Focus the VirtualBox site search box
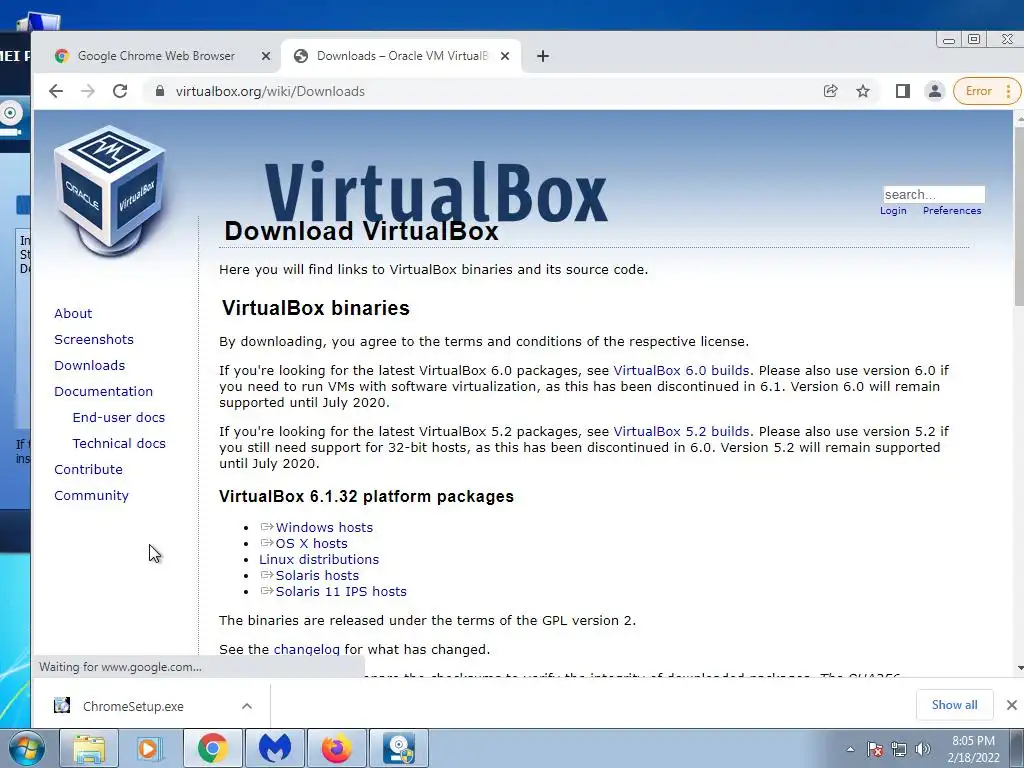 [x=934, y=195]
